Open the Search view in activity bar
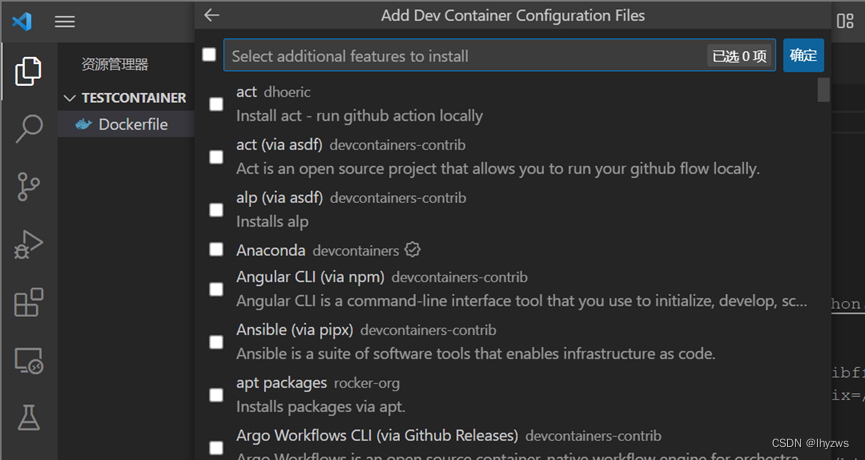Viewport: 865px width, 460px height. tap(28, 129)
